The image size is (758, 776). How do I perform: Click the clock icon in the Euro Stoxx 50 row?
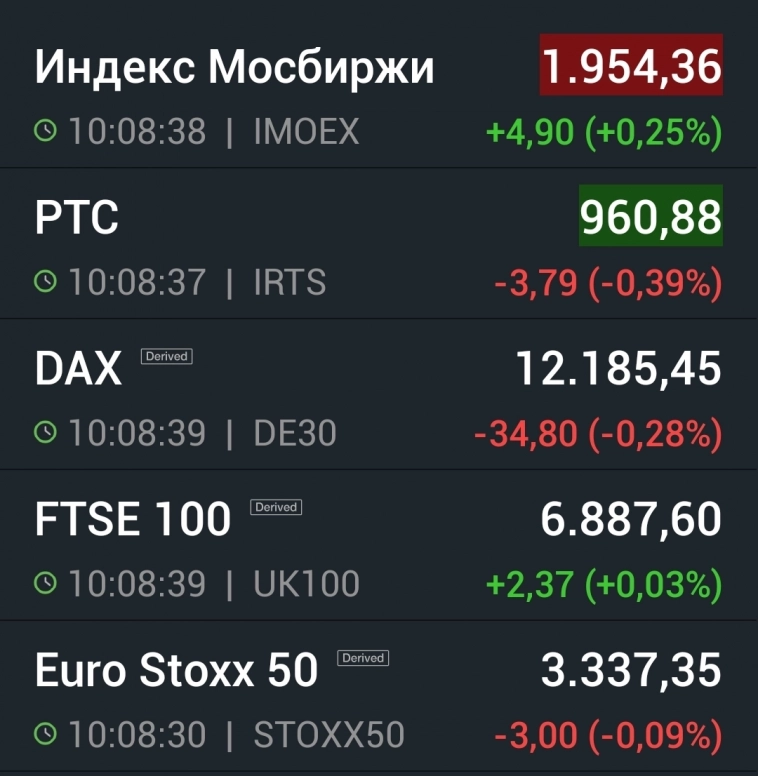(46, 735)
